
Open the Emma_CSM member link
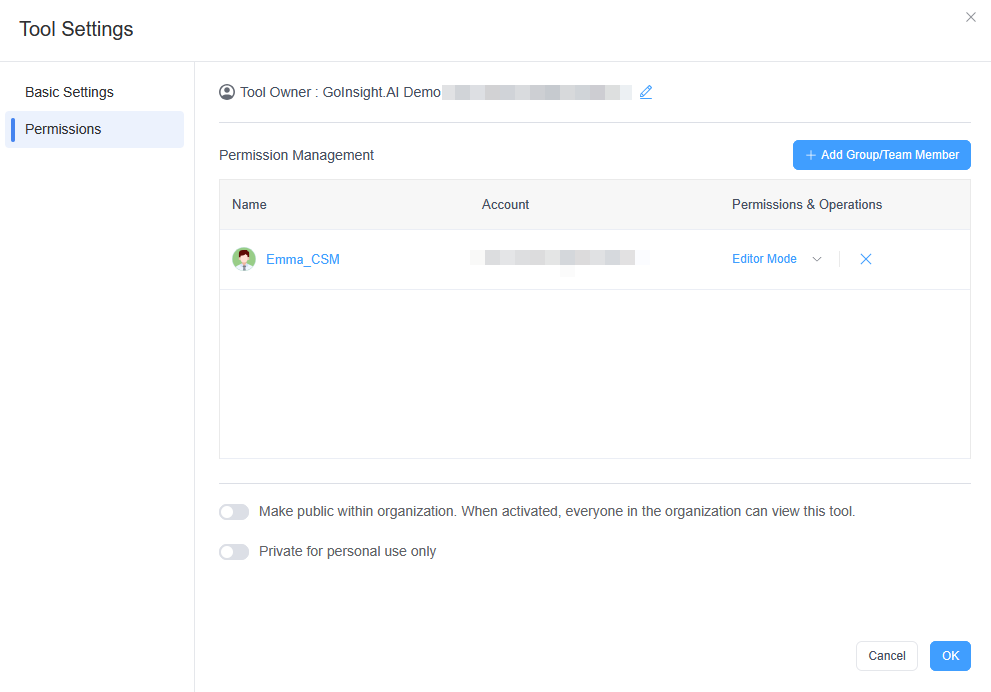[303, 259]
